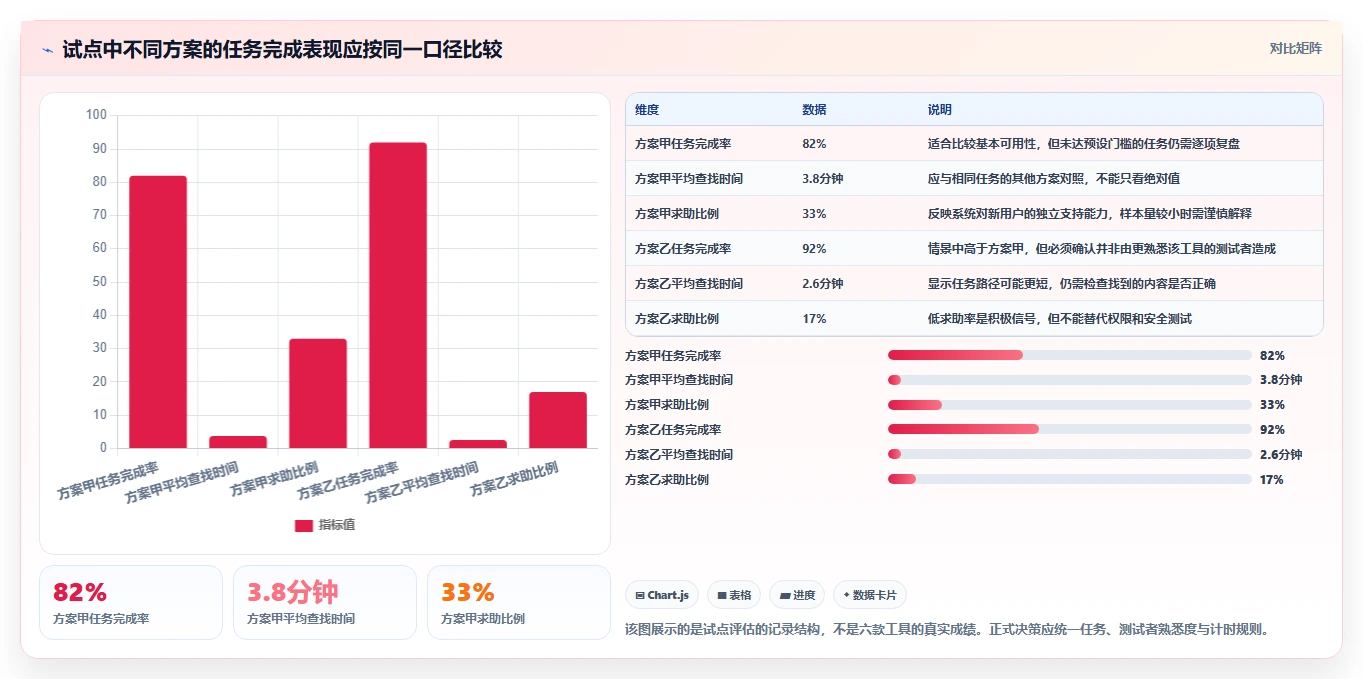
Task: Select the 表格 tag chip
Action: coord(734,595)
